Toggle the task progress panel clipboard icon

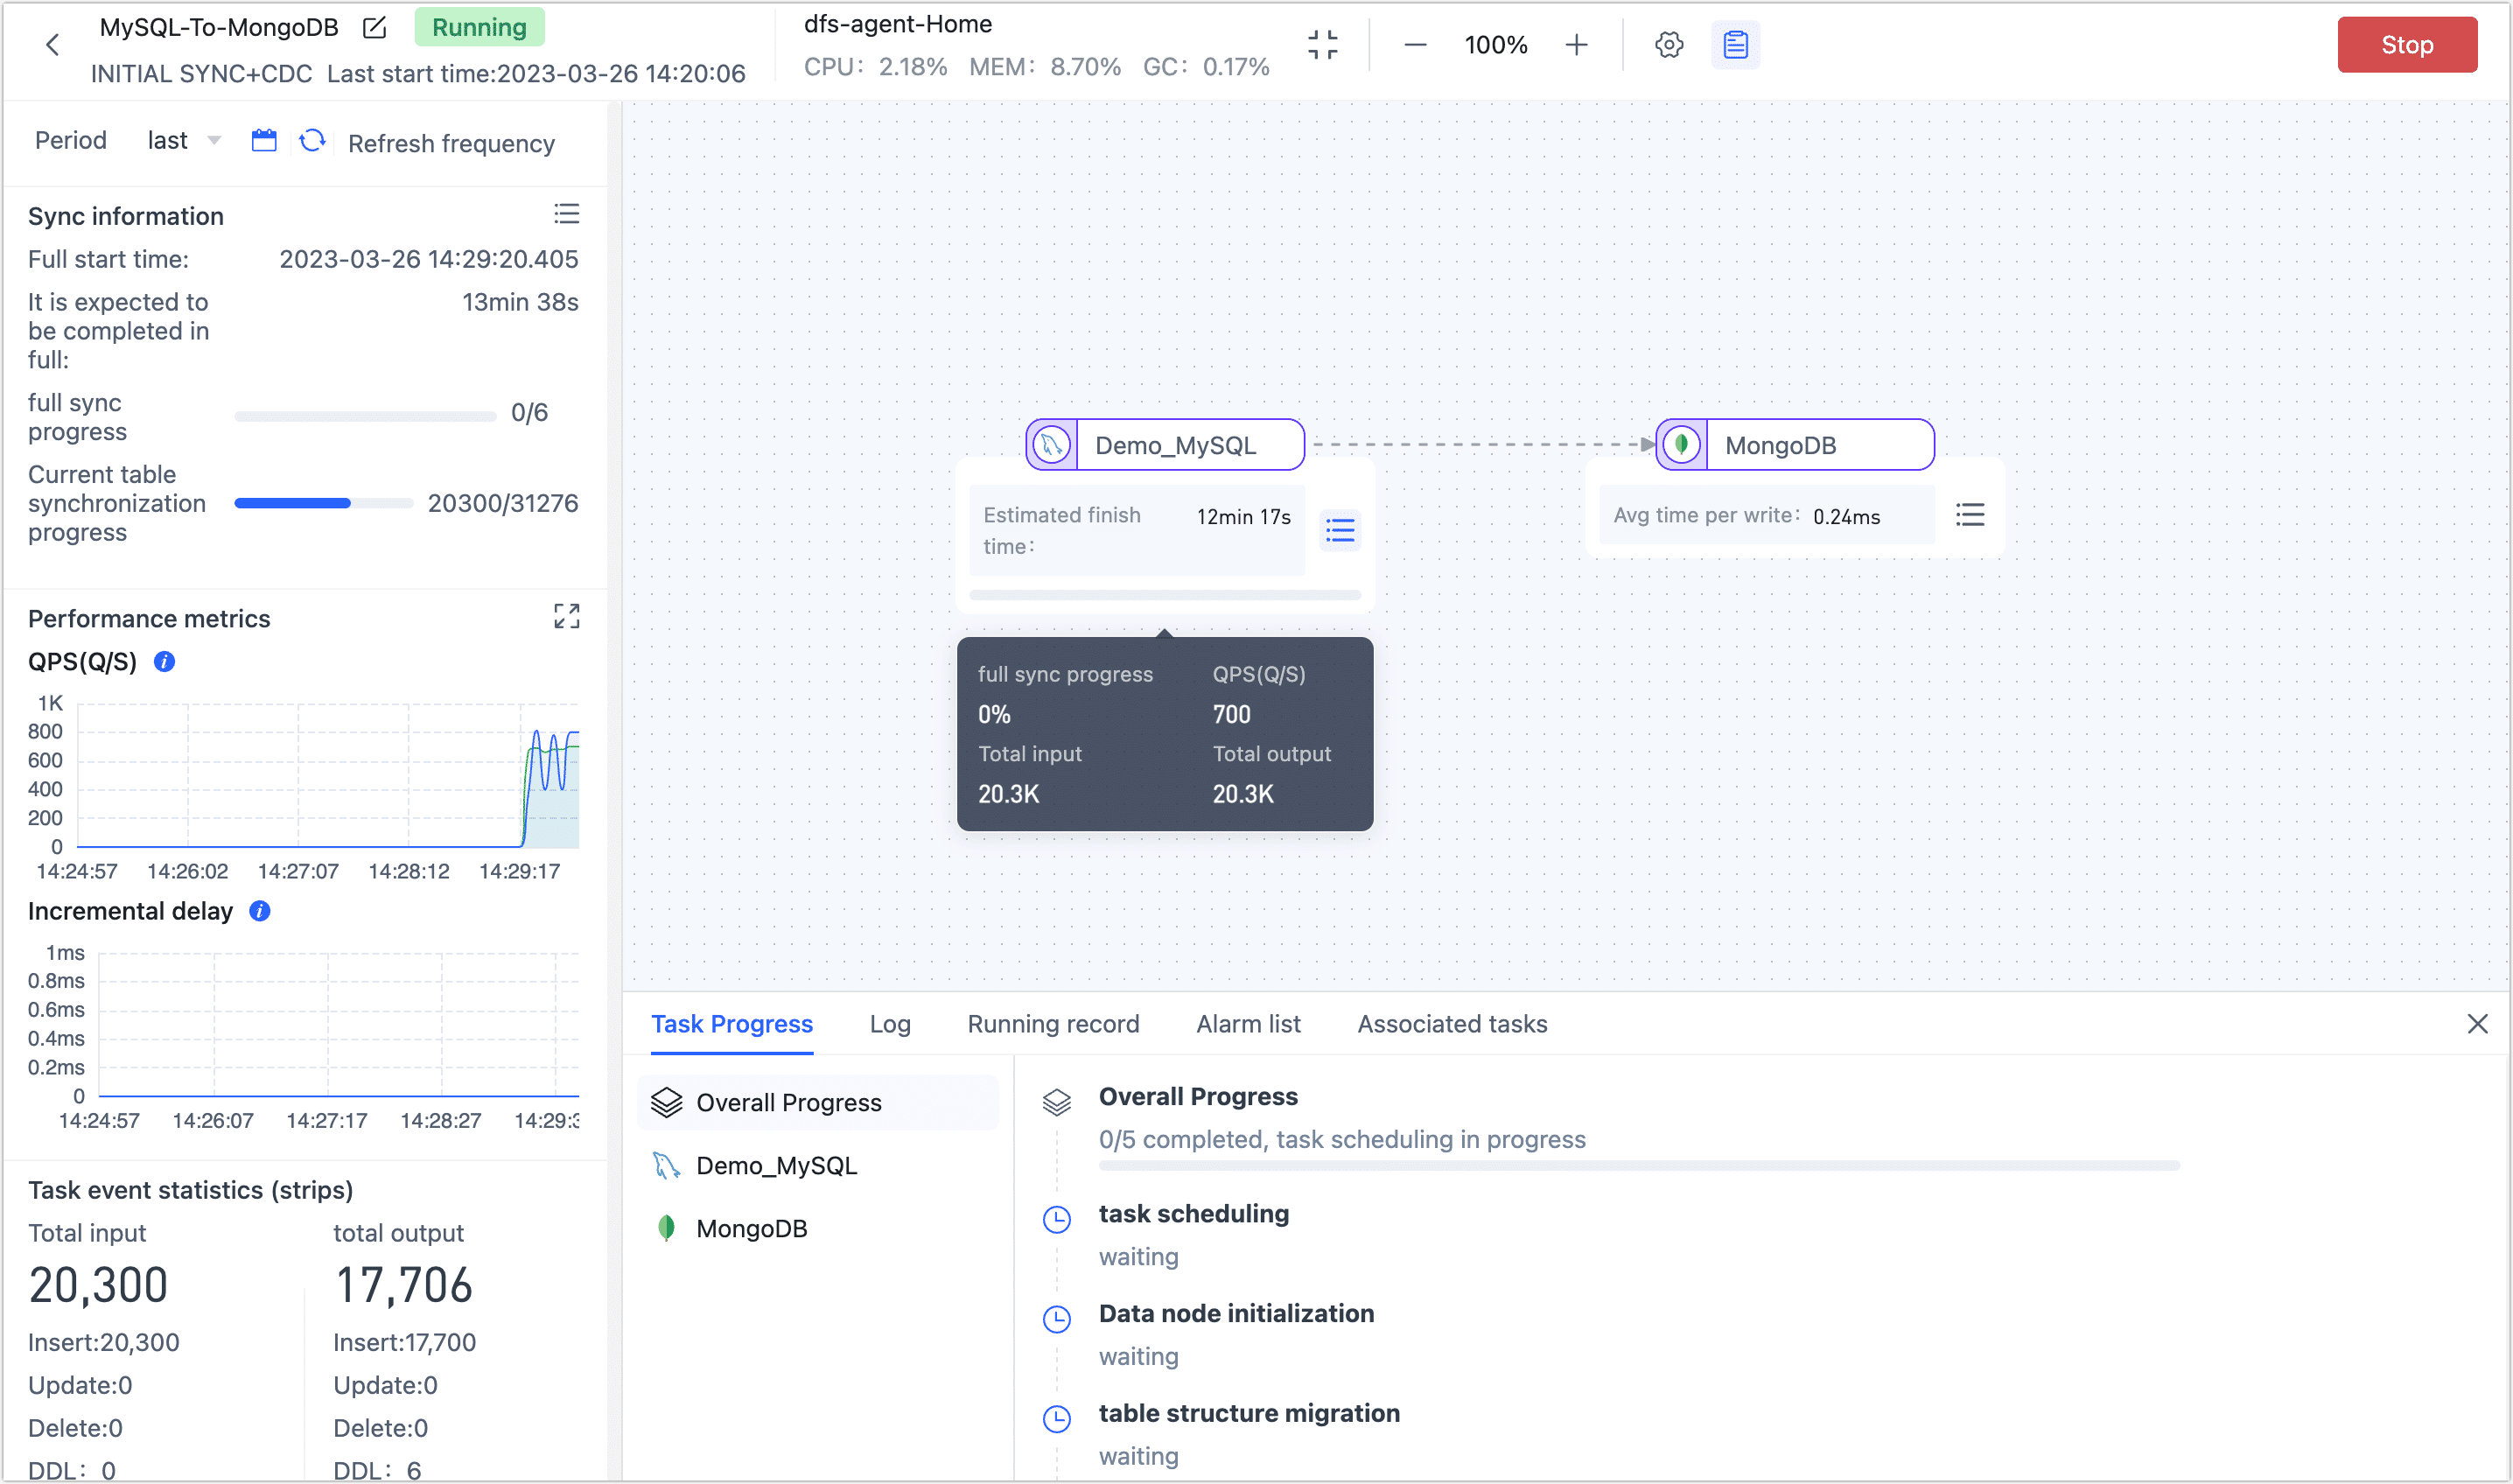click(x=1735, y=45)
